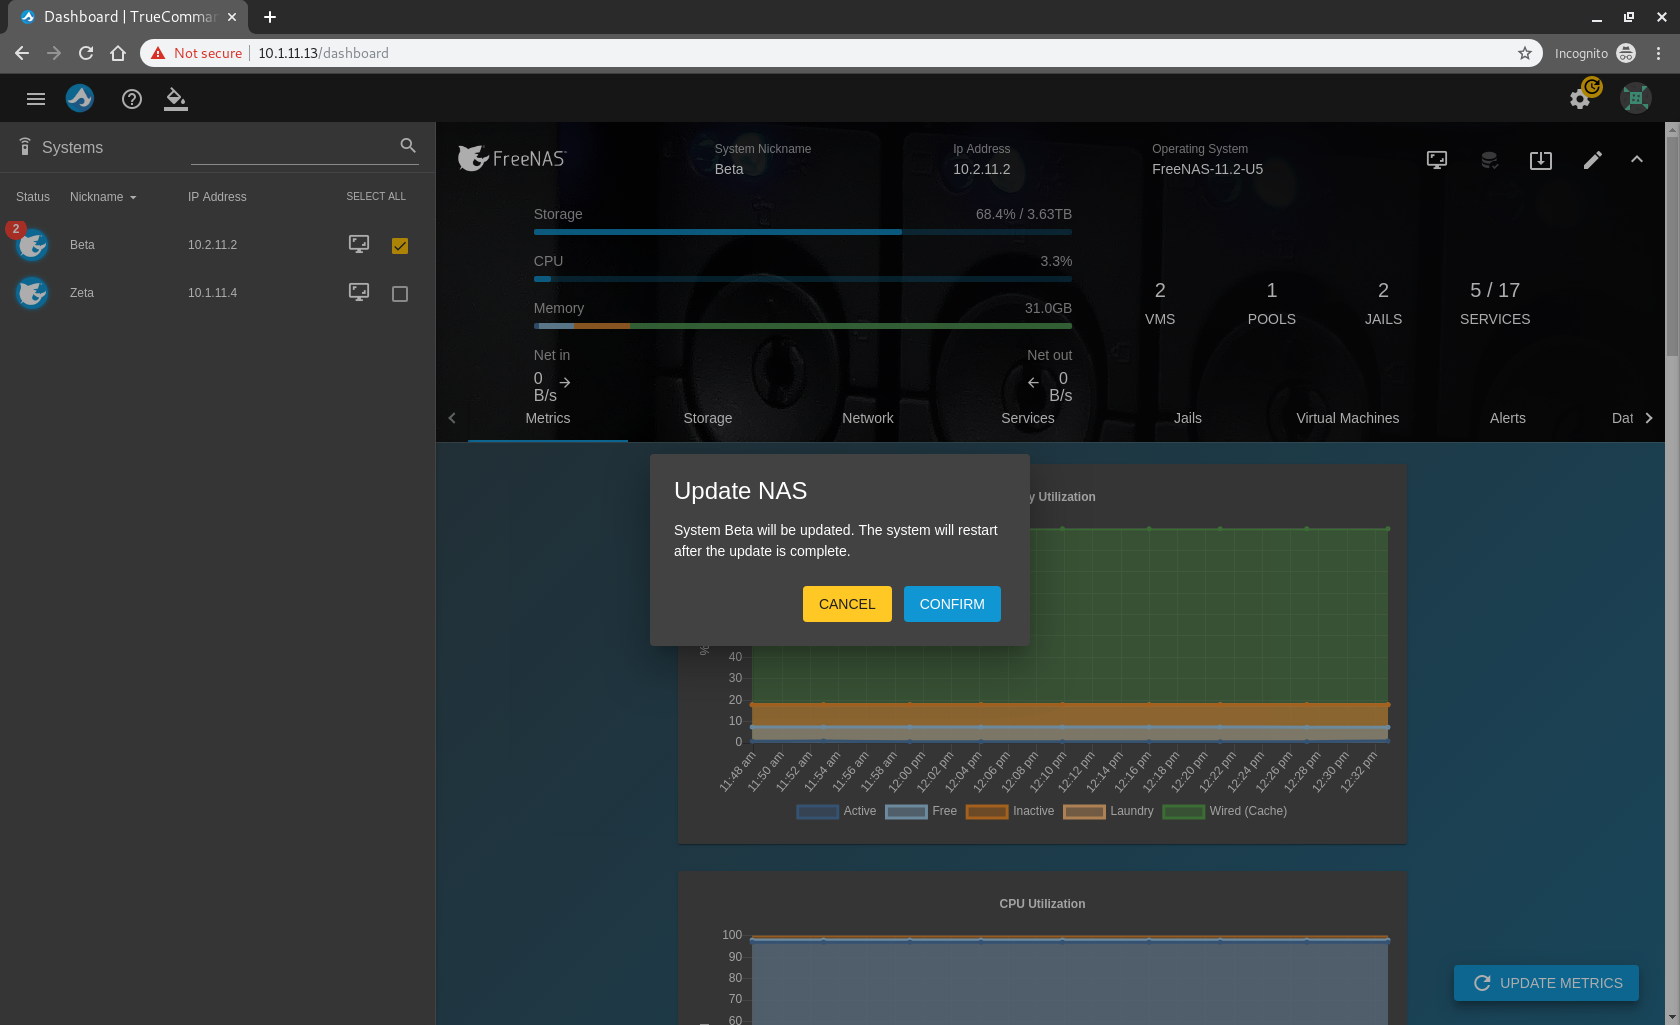Click the Status column header
The image size is (1680, 1025).
(x=33, y=197)
